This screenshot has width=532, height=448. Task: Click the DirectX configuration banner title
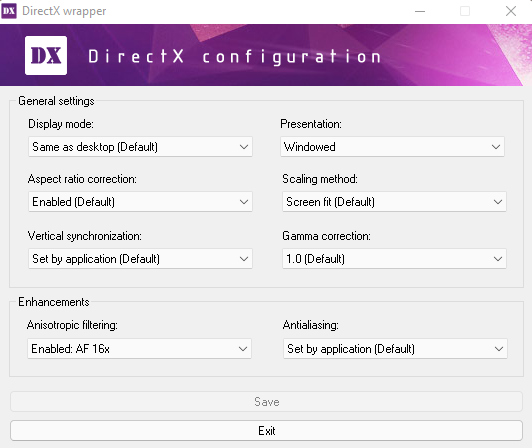235,56
